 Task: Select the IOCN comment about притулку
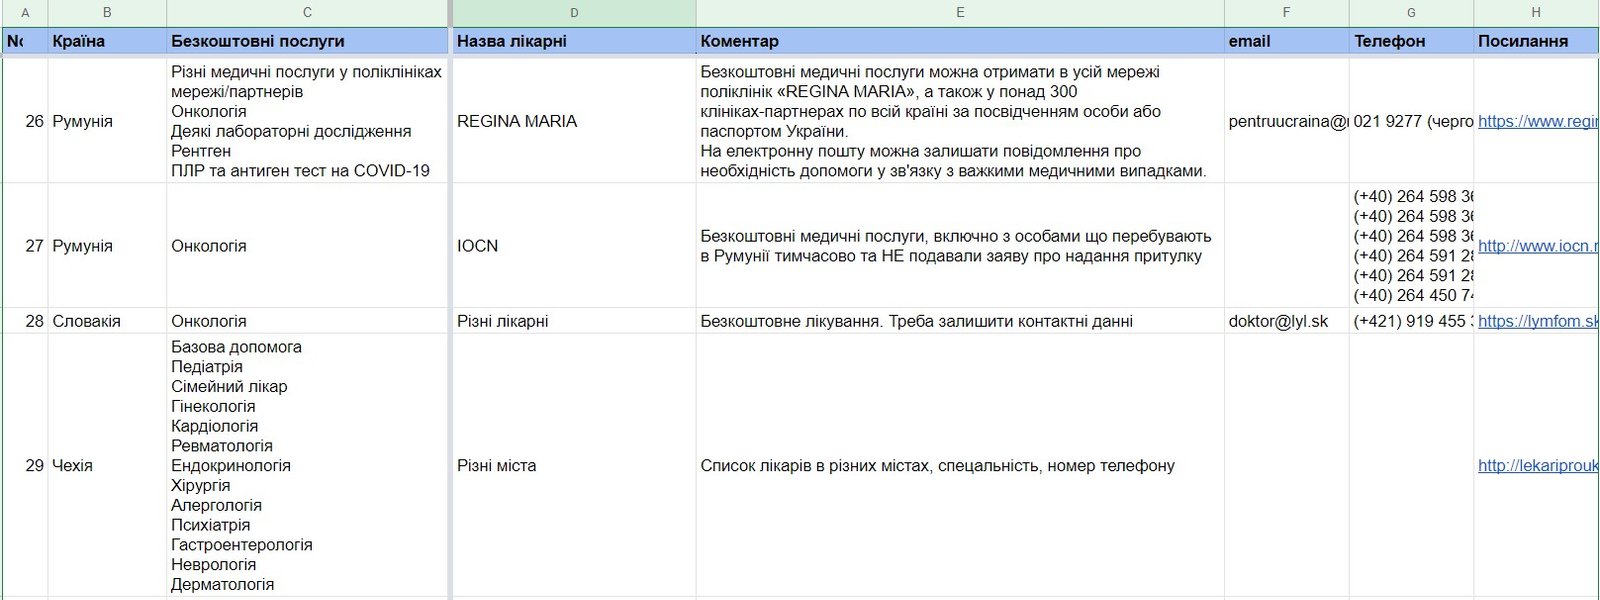pos(960,246)
